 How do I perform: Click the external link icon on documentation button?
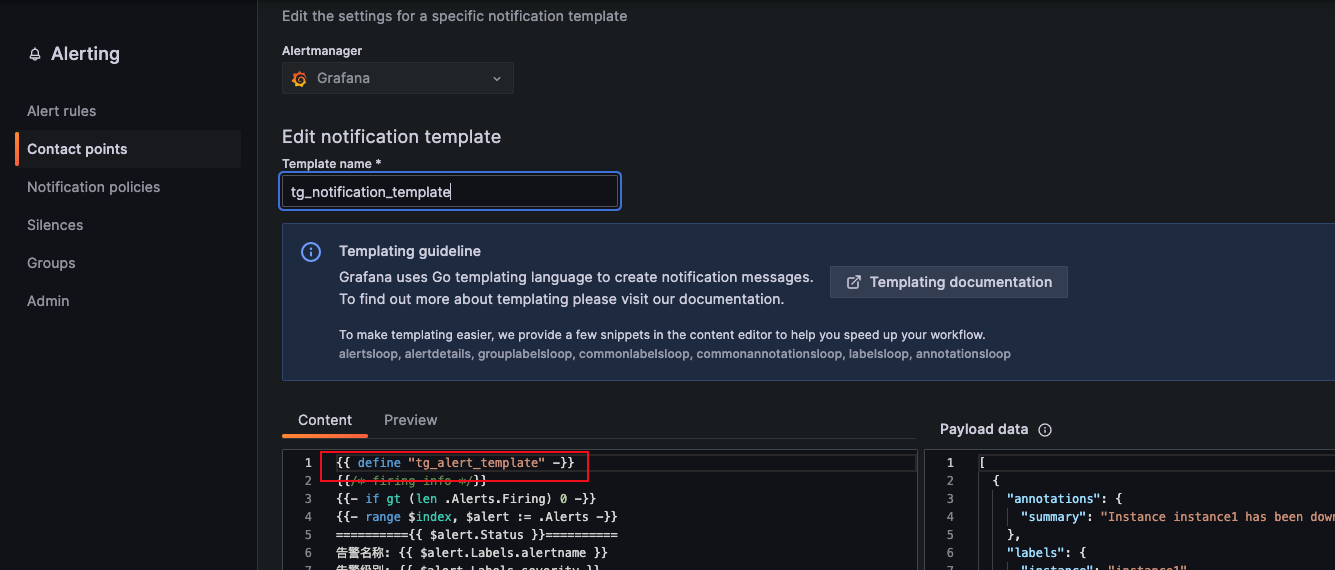tap(854, 282)
